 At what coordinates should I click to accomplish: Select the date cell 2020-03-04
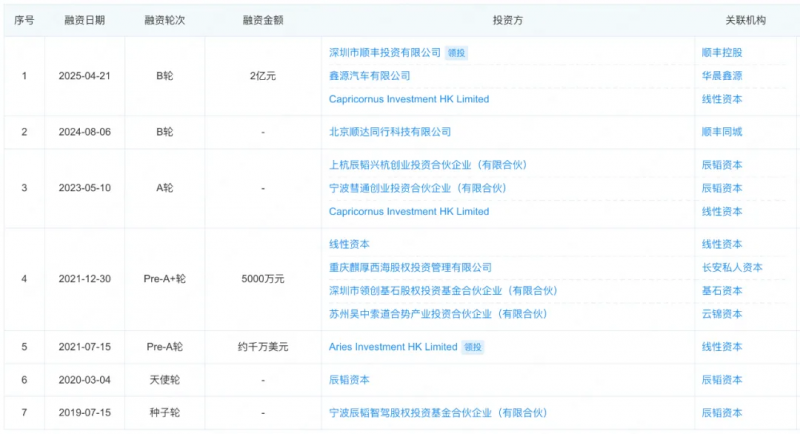click(85, 380)
